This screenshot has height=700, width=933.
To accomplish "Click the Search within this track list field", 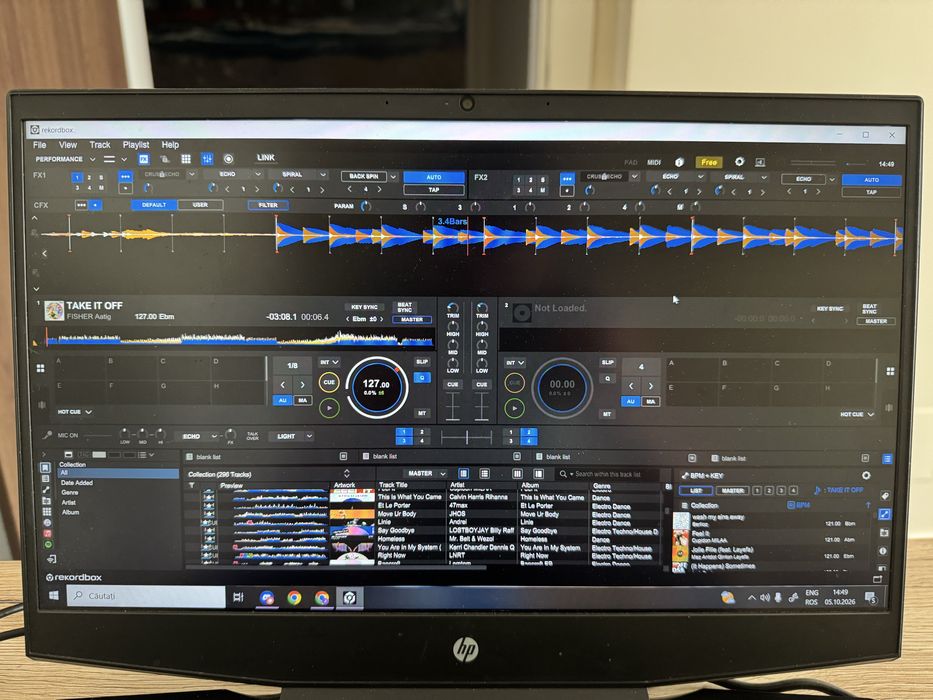I will [x=608, y=474].
